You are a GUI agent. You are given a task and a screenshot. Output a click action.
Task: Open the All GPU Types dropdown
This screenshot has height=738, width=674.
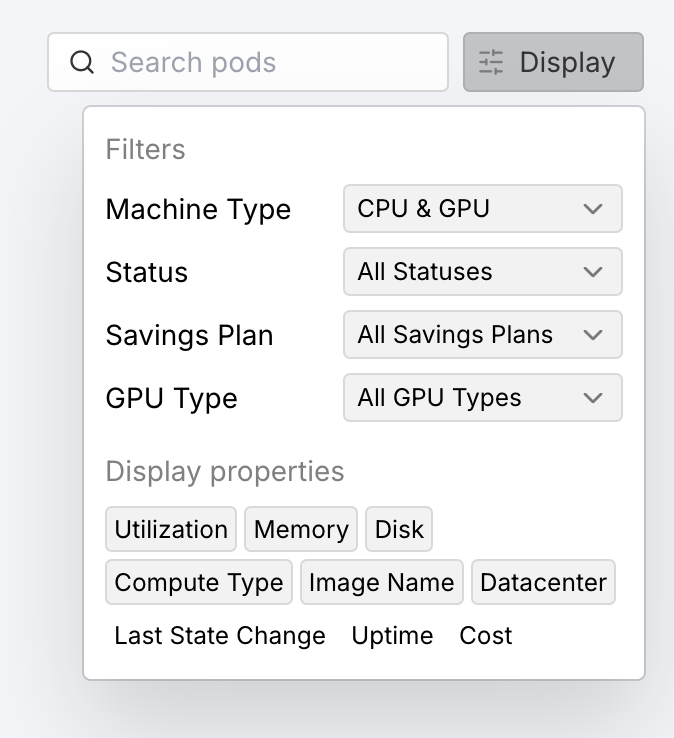pos(482,398)
